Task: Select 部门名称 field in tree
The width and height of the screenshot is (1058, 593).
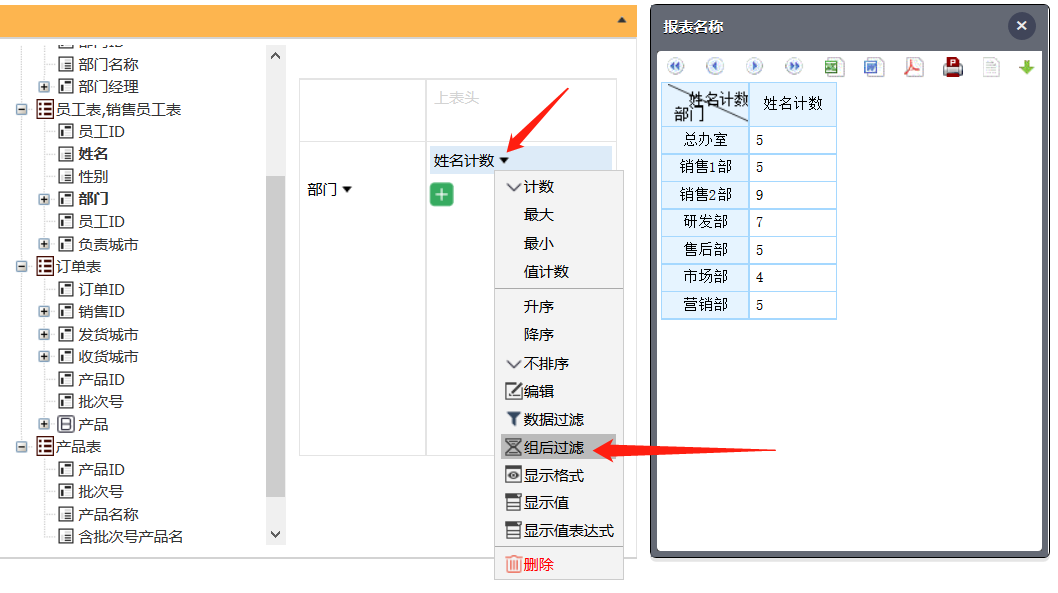Action: coord(108,64)
